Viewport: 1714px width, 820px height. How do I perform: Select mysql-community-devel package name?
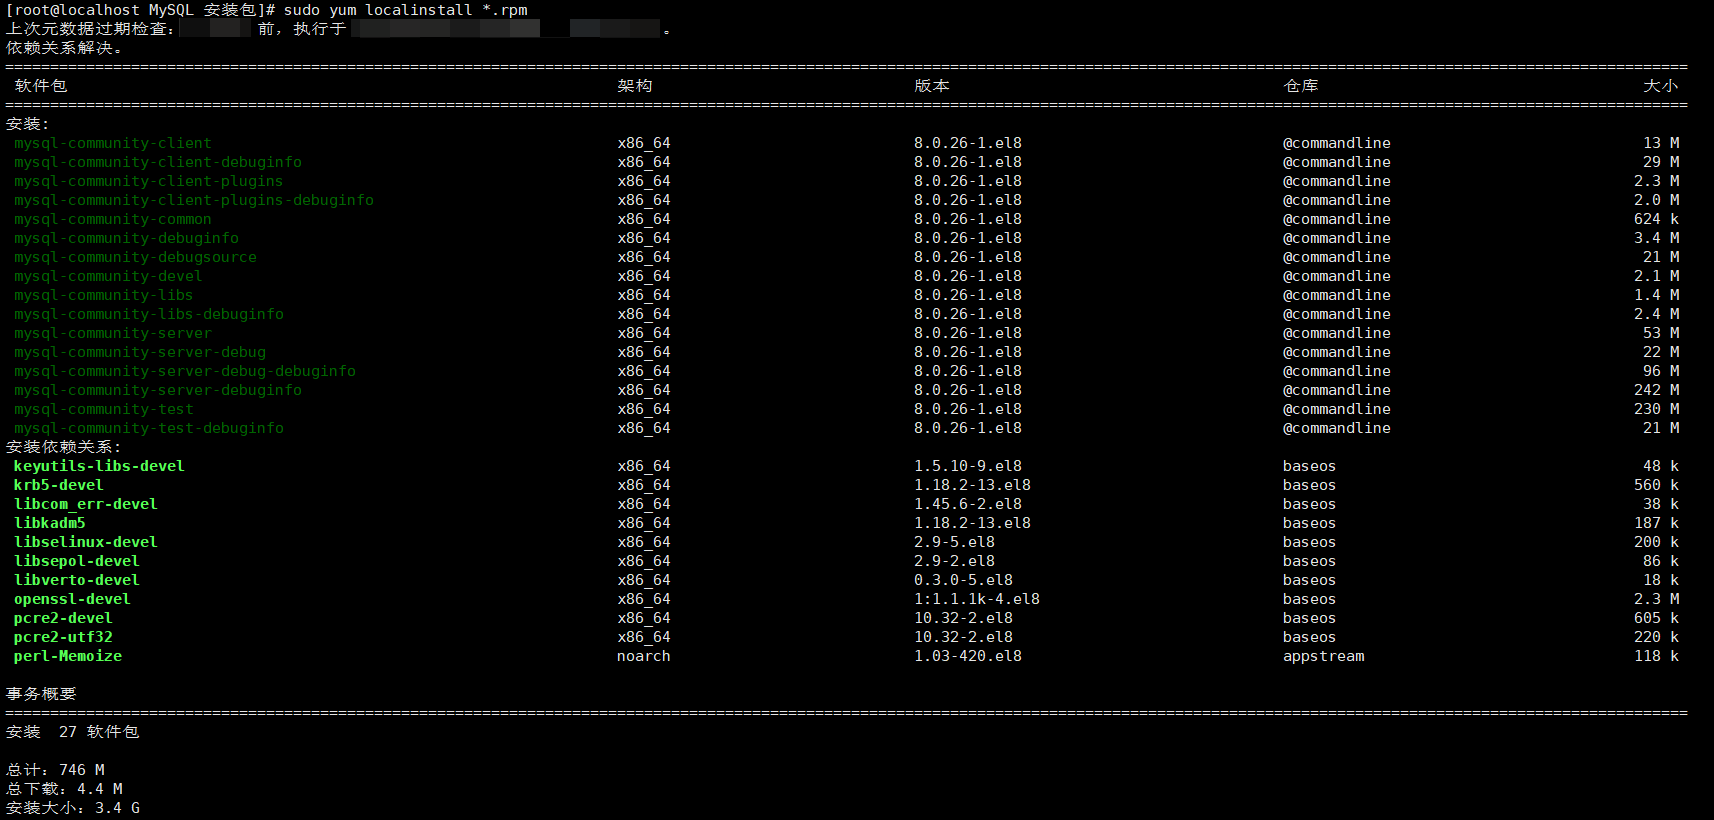pos(108,276)
